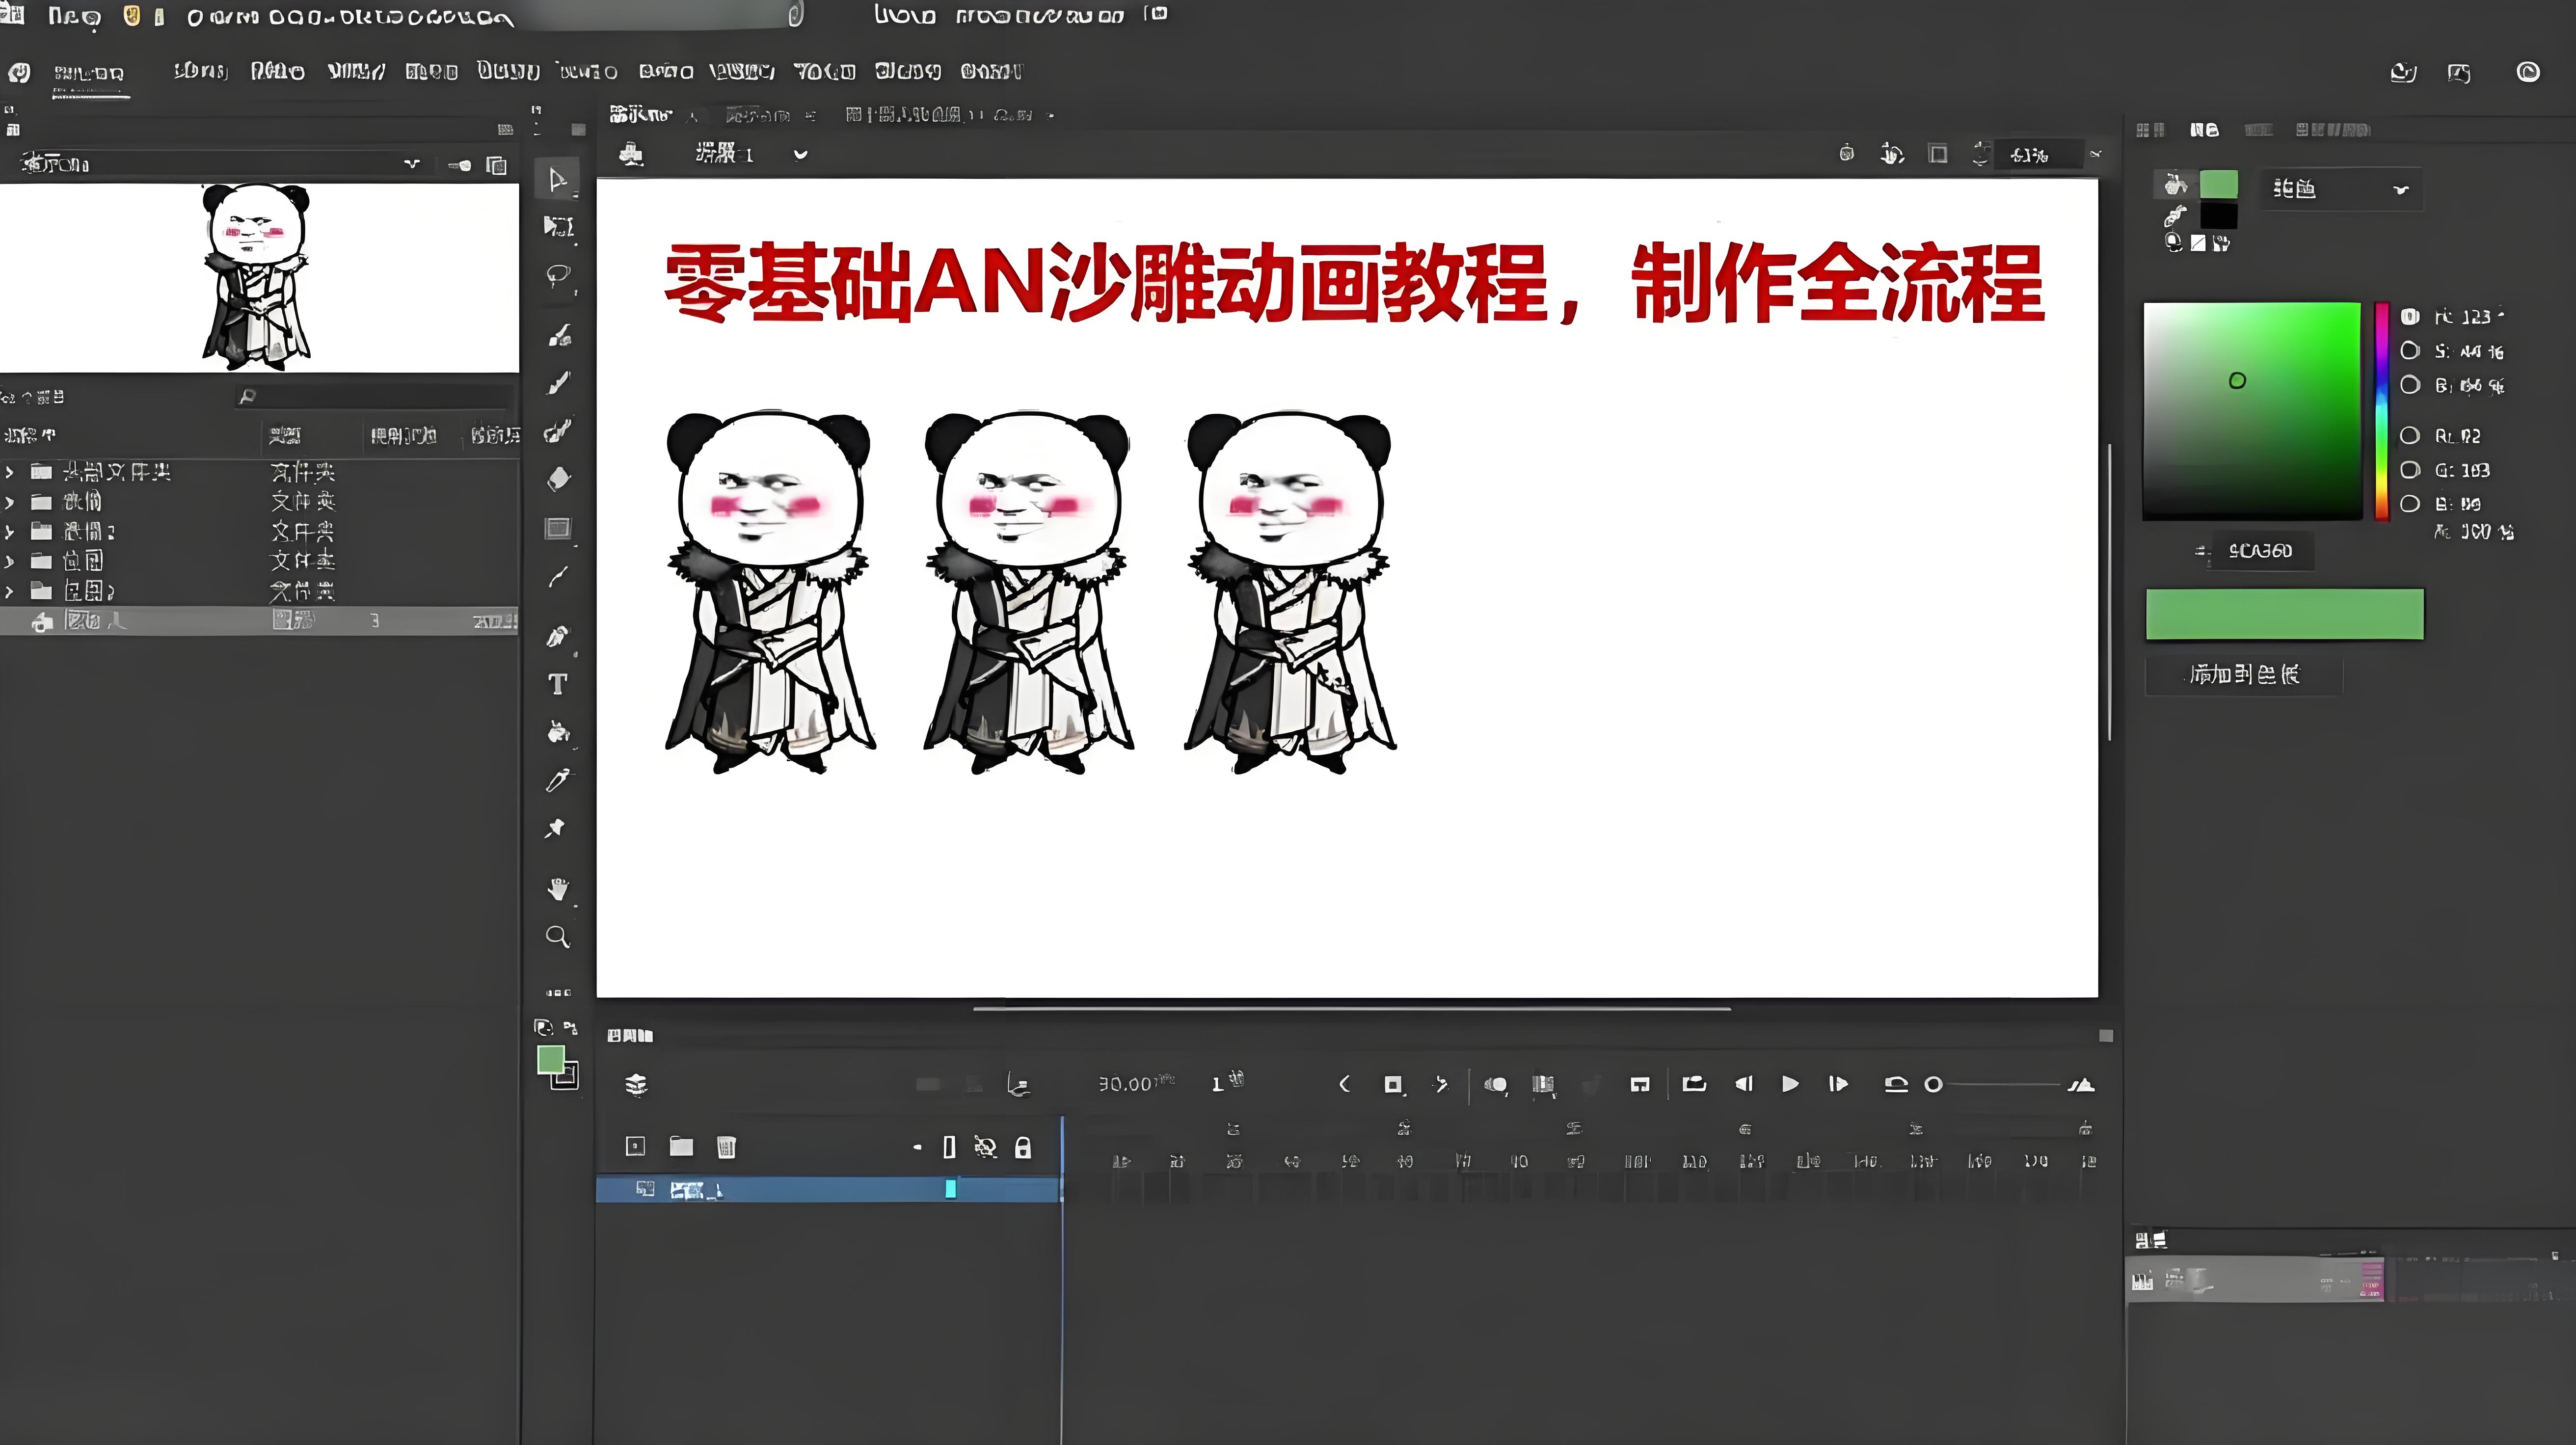Toggle show all layers as outlines
The image size is (2576, 1445).
[x=949, y=1147]
